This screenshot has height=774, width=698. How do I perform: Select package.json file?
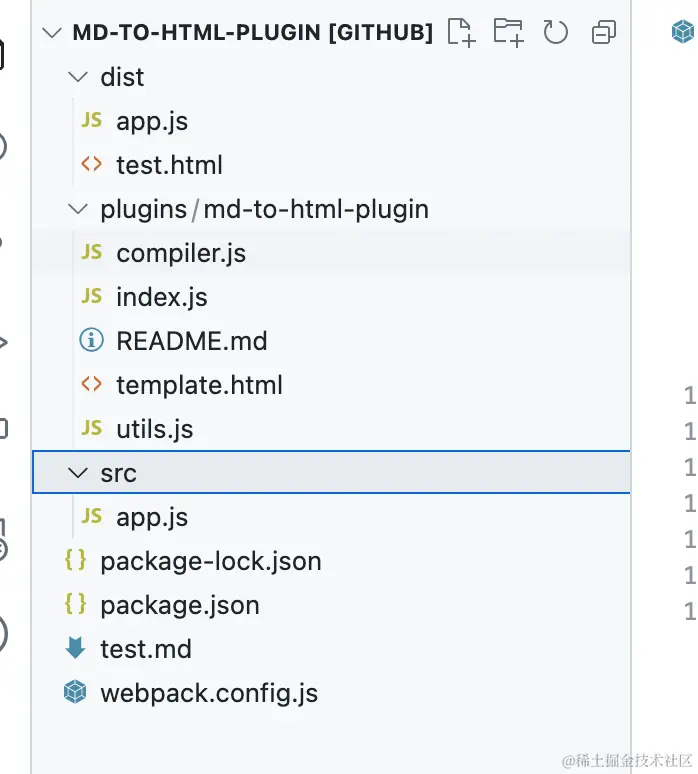179,605
